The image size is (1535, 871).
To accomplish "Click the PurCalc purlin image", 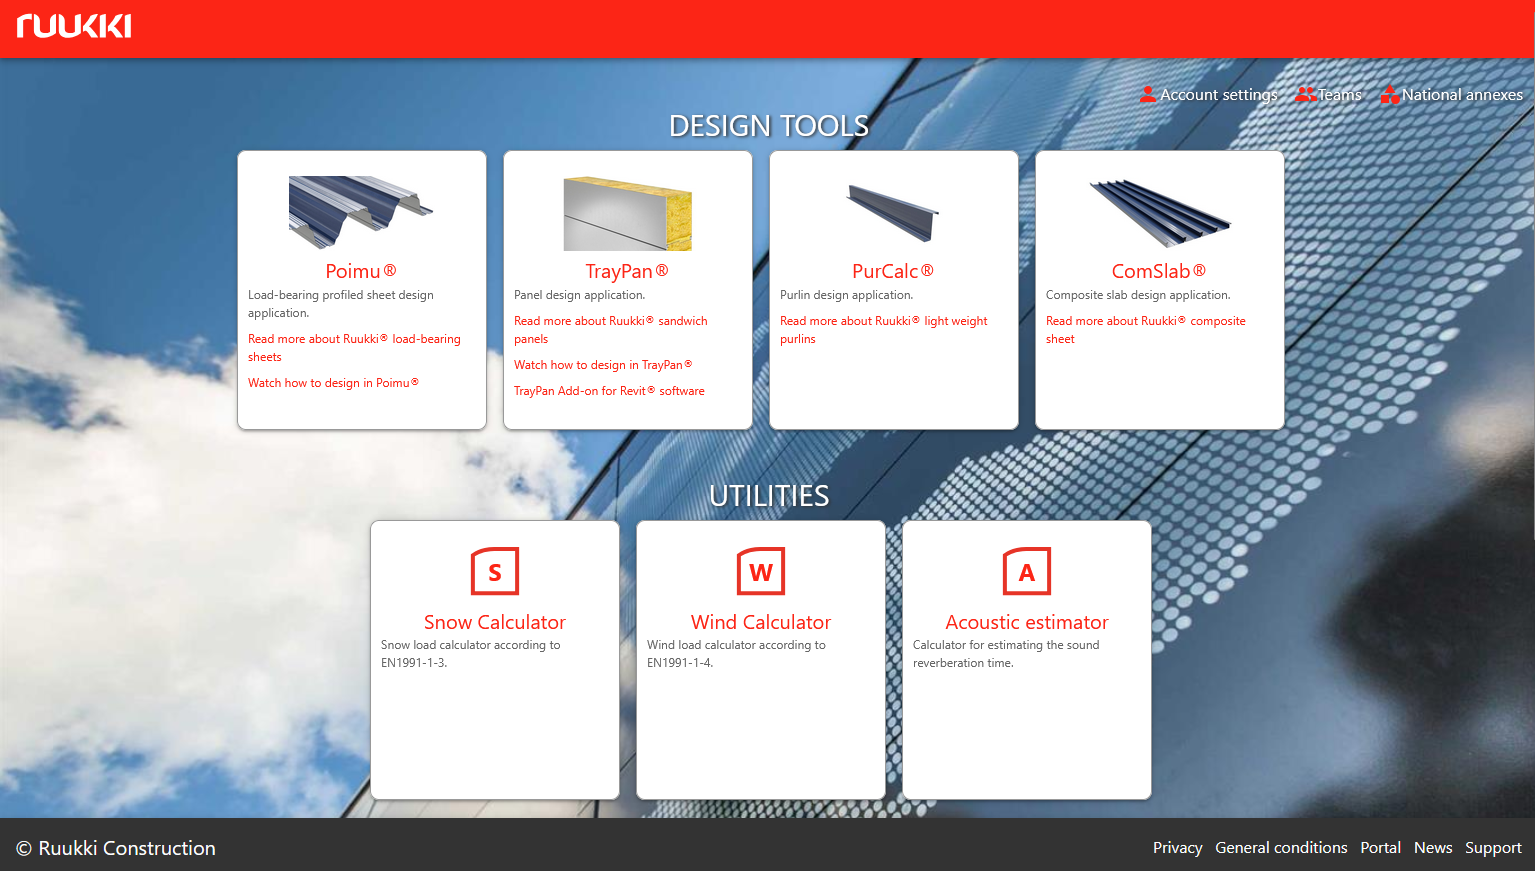I will tap(893, 212).
